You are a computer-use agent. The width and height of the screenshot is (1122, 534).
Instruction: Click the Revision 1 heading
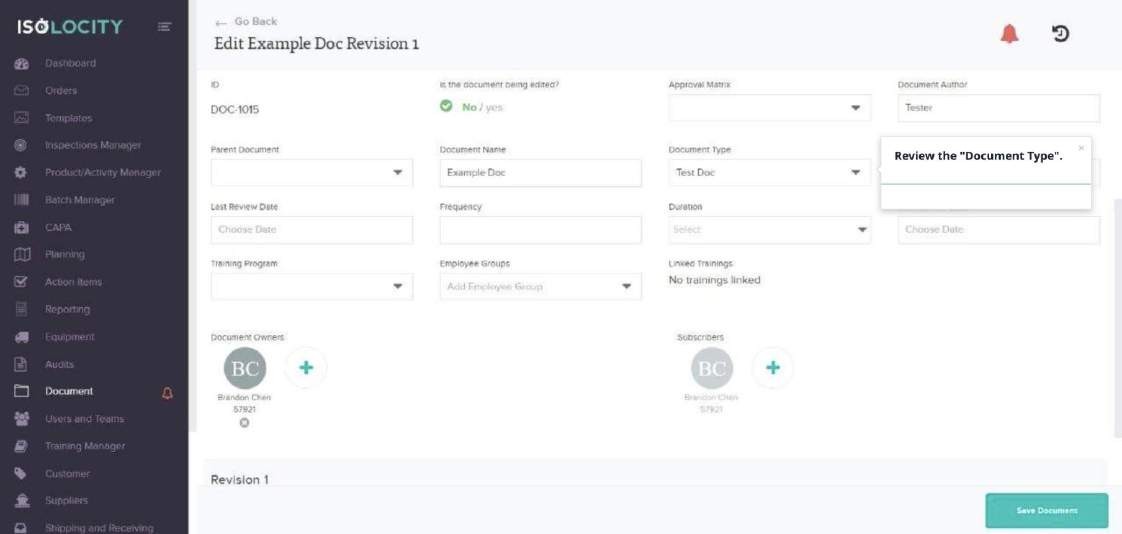point(240,480)
